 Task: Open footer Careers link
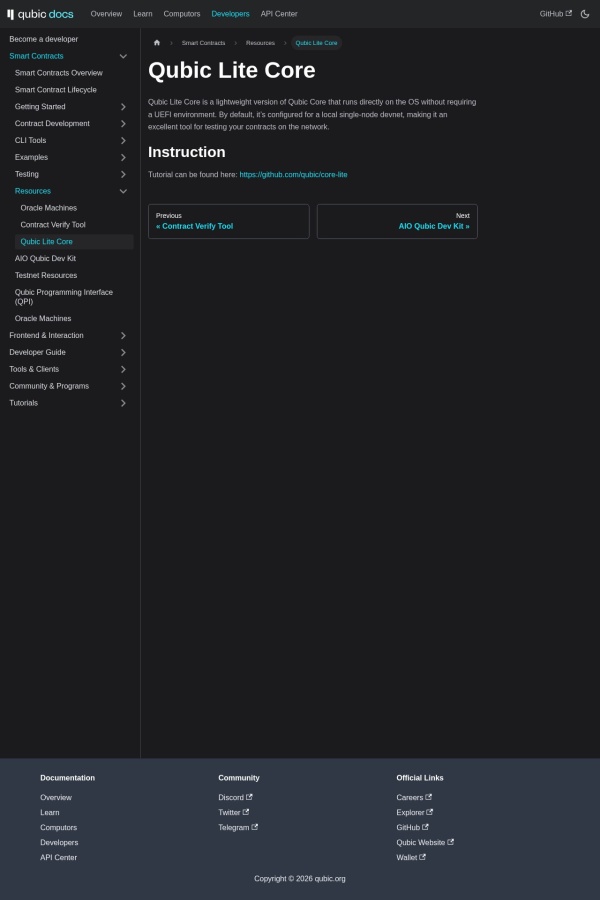pyautogui.click(x=414, y=798)
